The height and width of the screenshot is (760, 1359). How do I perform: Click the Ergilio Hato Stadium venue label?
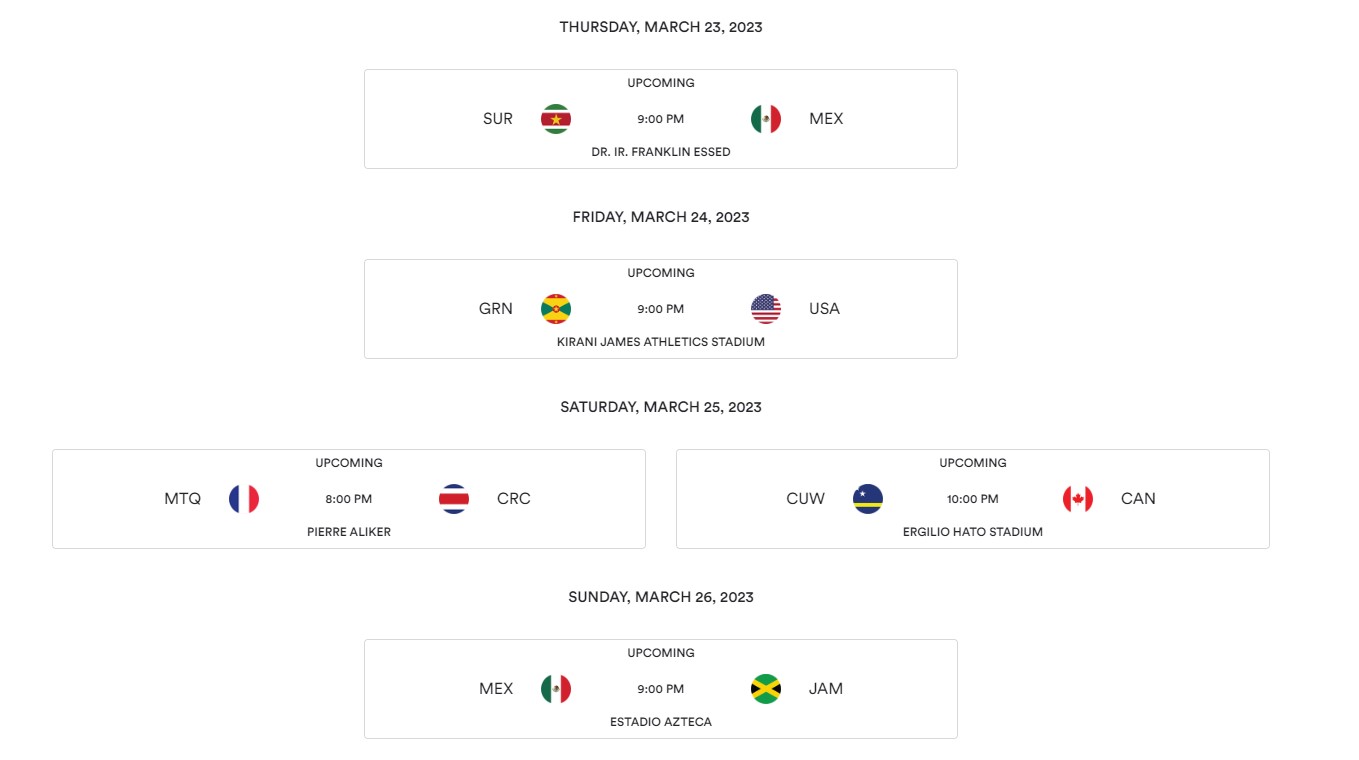(973, 532)
